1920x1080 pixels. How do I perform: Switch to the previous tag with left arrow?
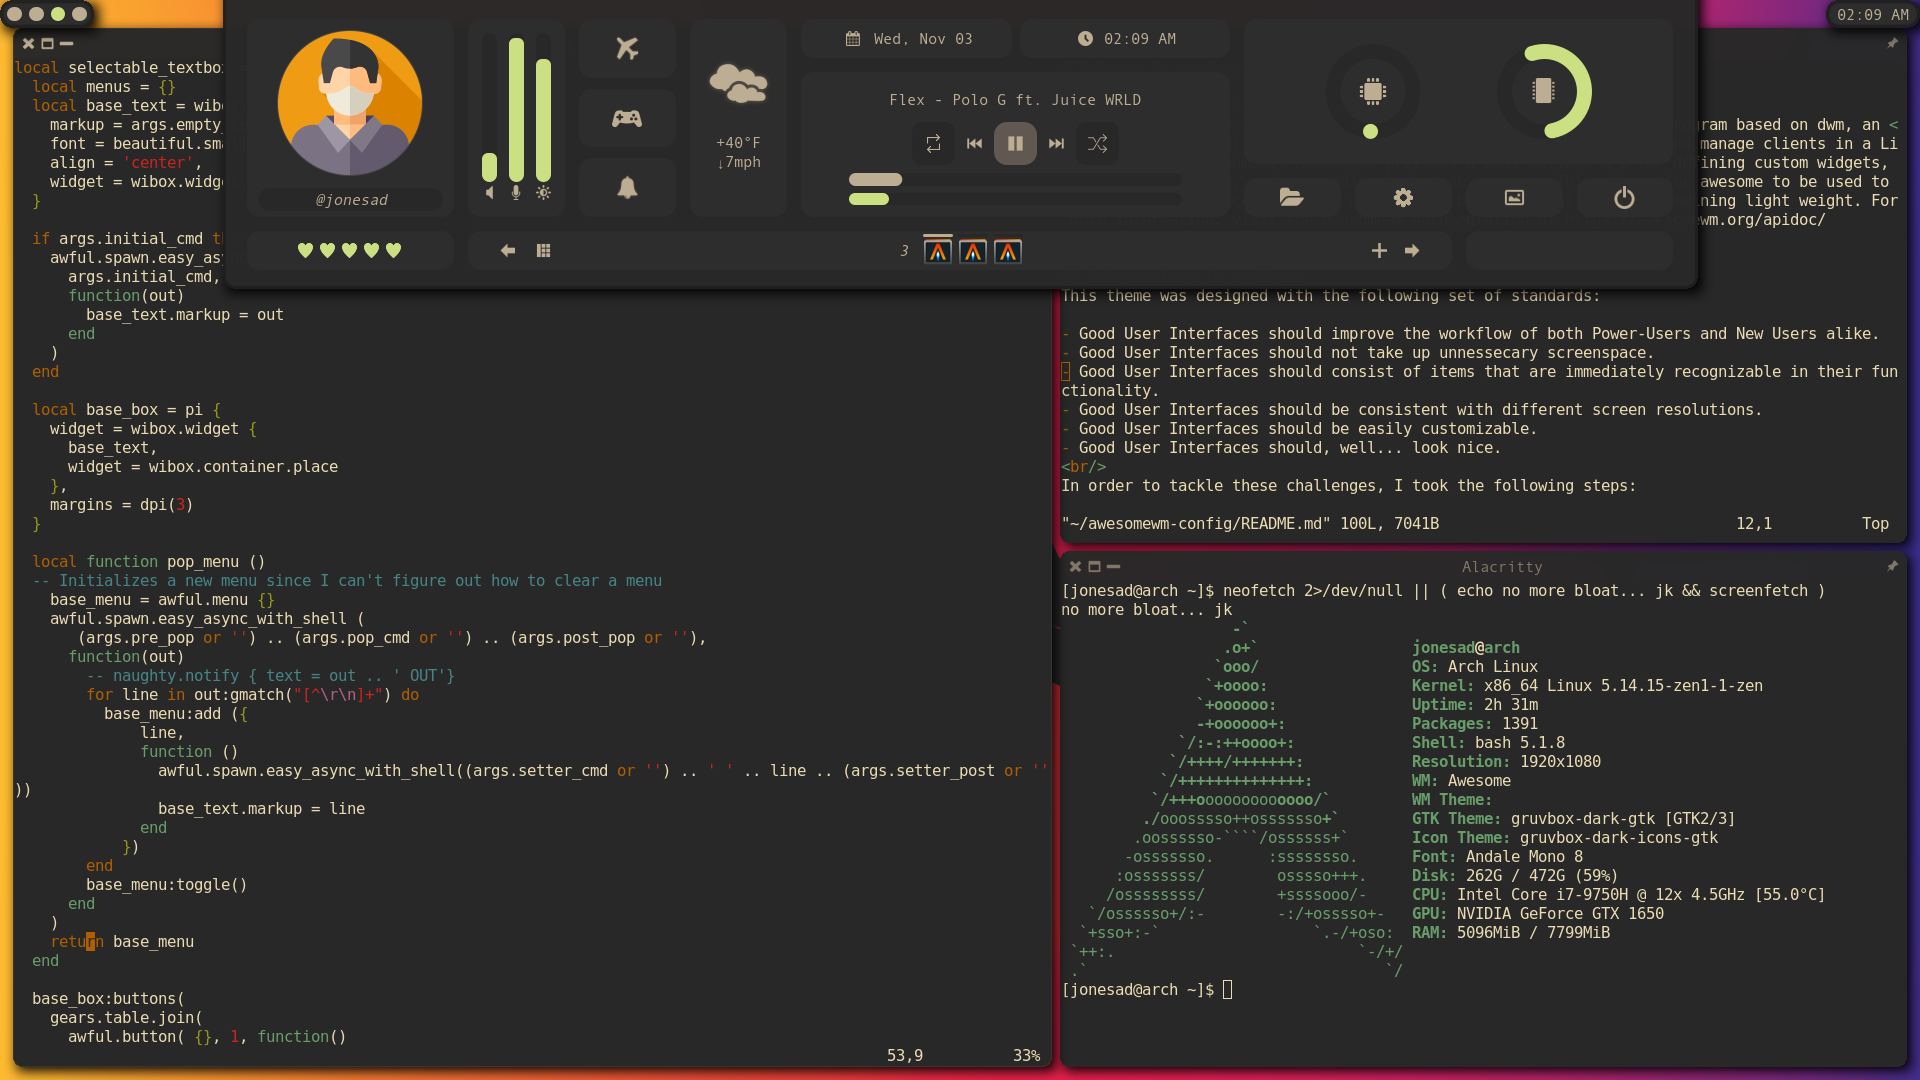(x=508, y=251)
